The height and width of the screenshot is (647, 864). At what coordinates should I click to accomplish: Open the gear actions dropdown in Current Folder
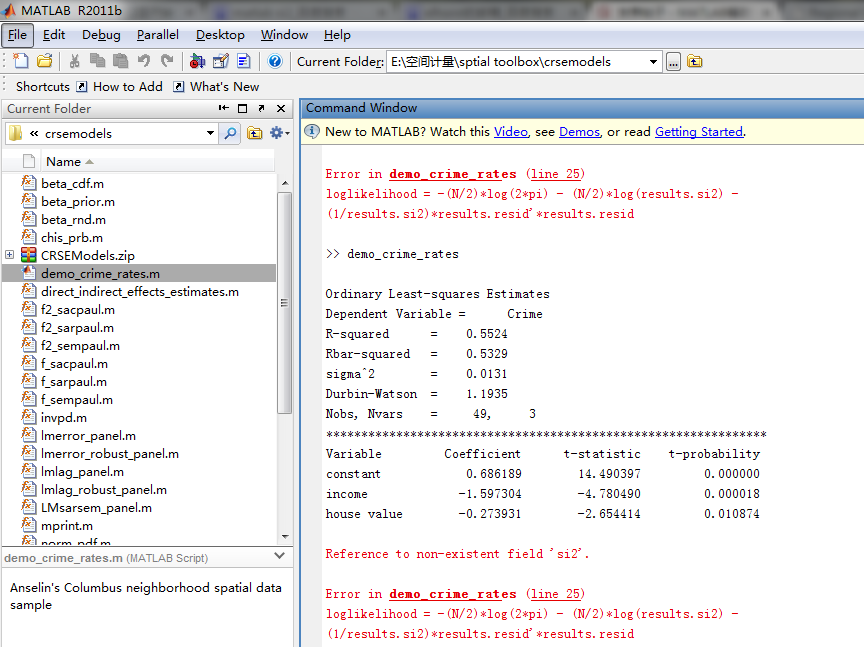(280, 133)
